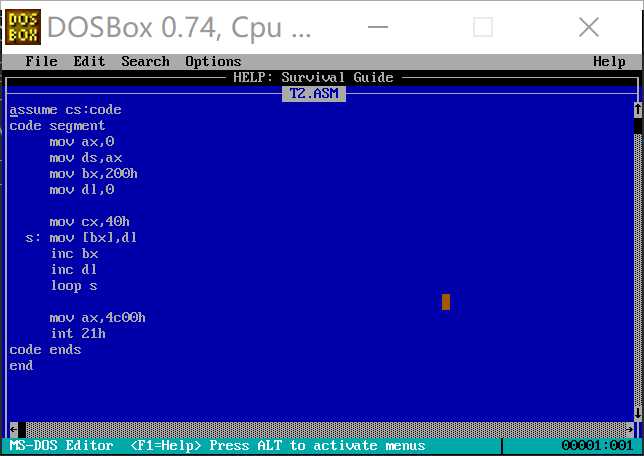
Task: Click the line 'mov cx,40h'
Action: [x=89, y=222]
